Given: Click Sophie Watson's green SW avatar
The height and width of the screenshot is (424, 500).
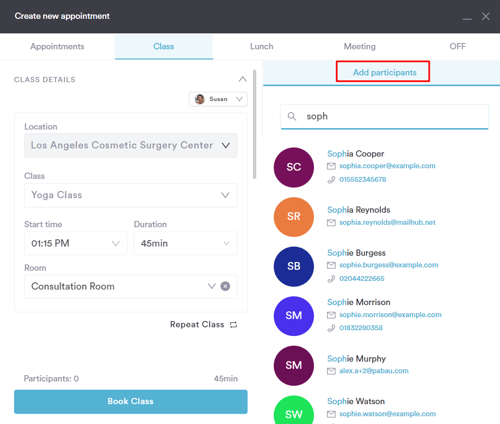Looking at the screenshot, I should click(x=294, y=411).
